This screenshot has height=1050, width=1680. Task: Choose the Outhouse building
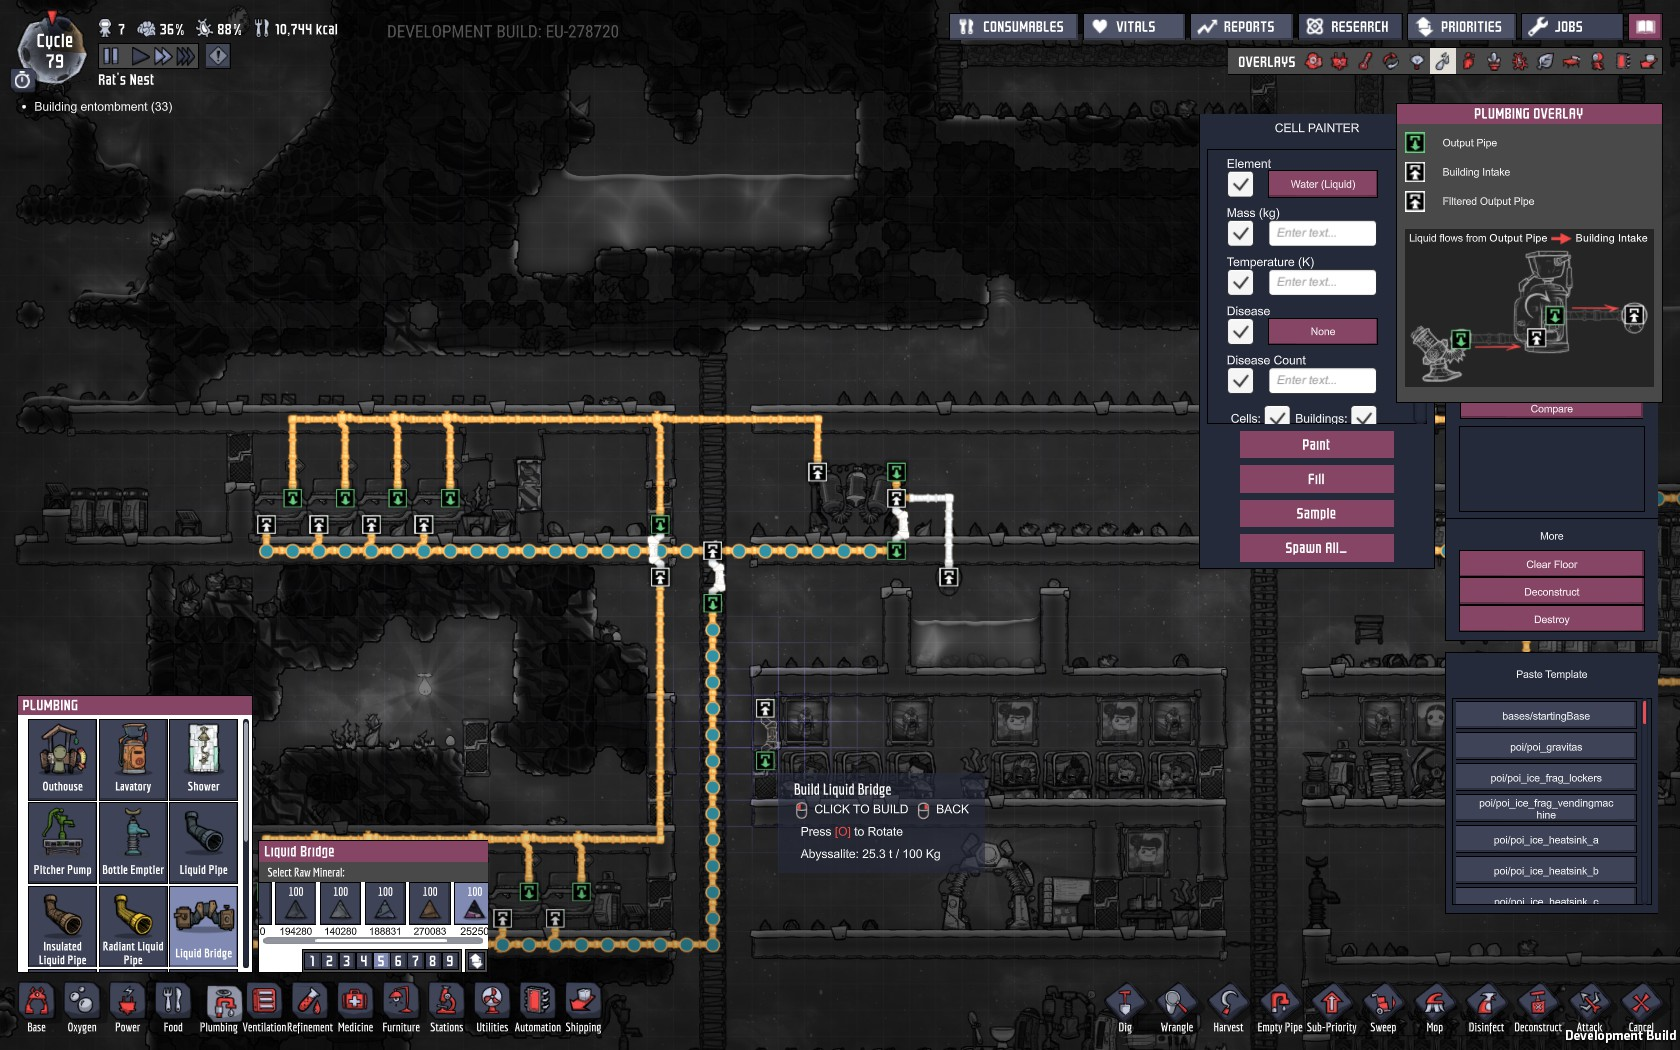point(62,759)
